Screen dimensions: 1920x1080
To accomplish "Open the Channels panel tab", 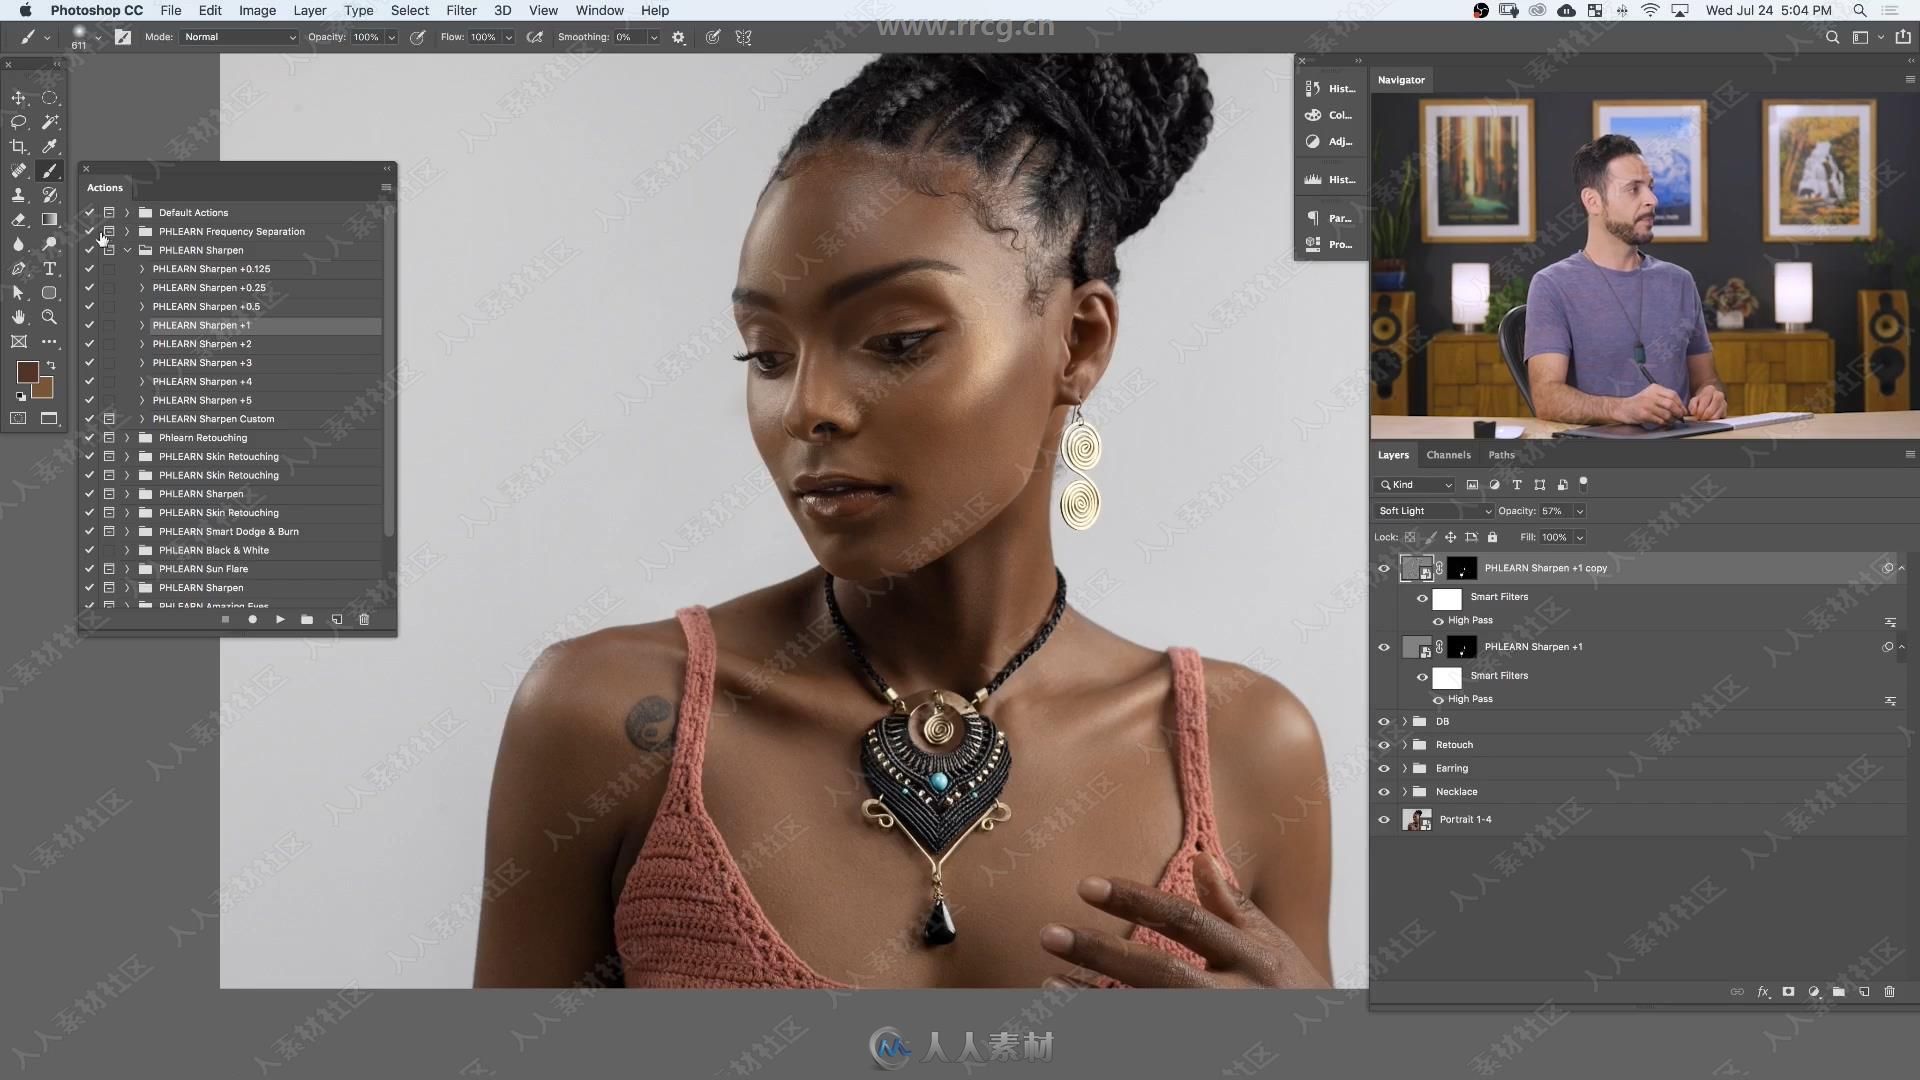I will point(1448,454).
